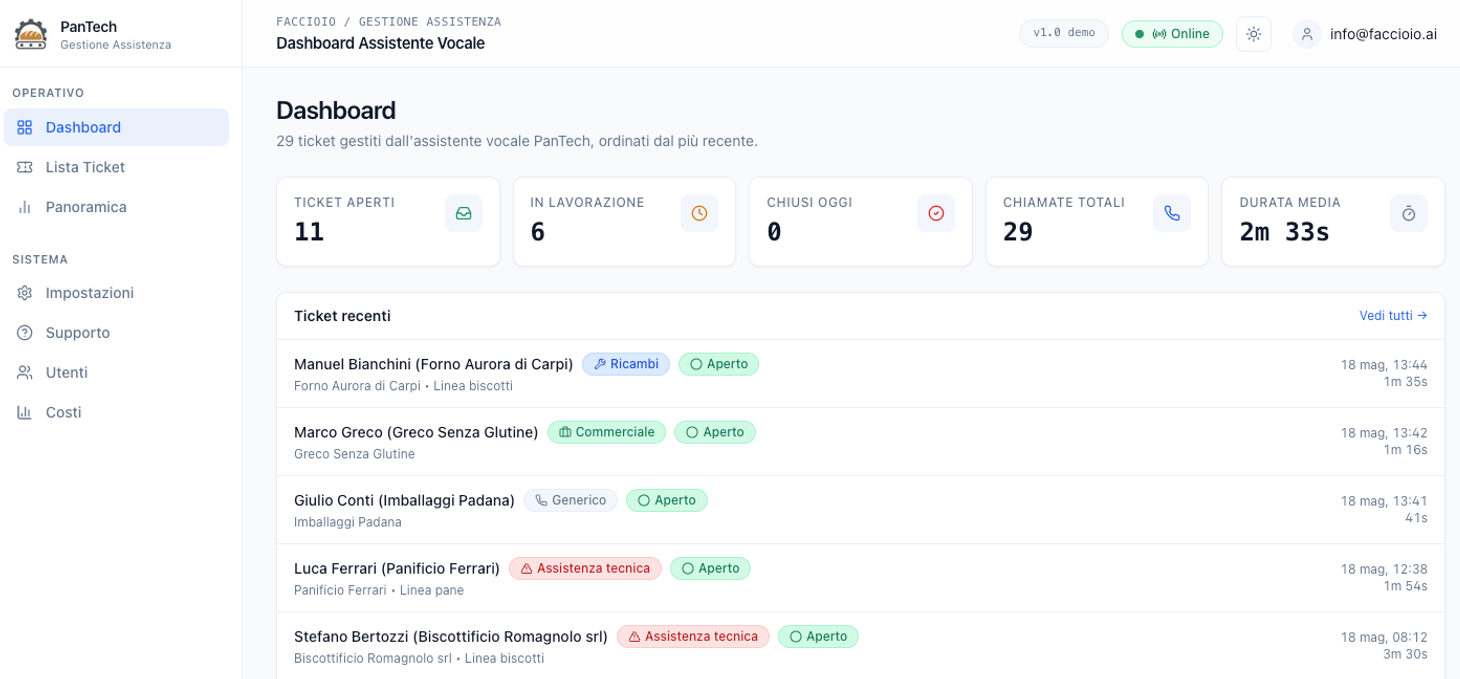Click the breadcrumb FACCIOIO / GESTIONE ASSISTENZA

click(x=389, y=21)
